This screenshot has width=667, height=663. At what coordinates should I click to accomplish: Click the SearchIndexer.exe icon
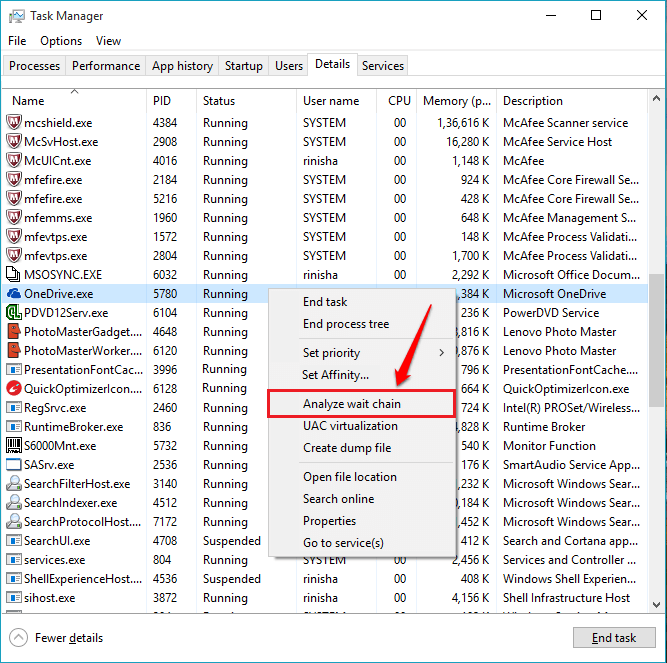click(14, 502)
